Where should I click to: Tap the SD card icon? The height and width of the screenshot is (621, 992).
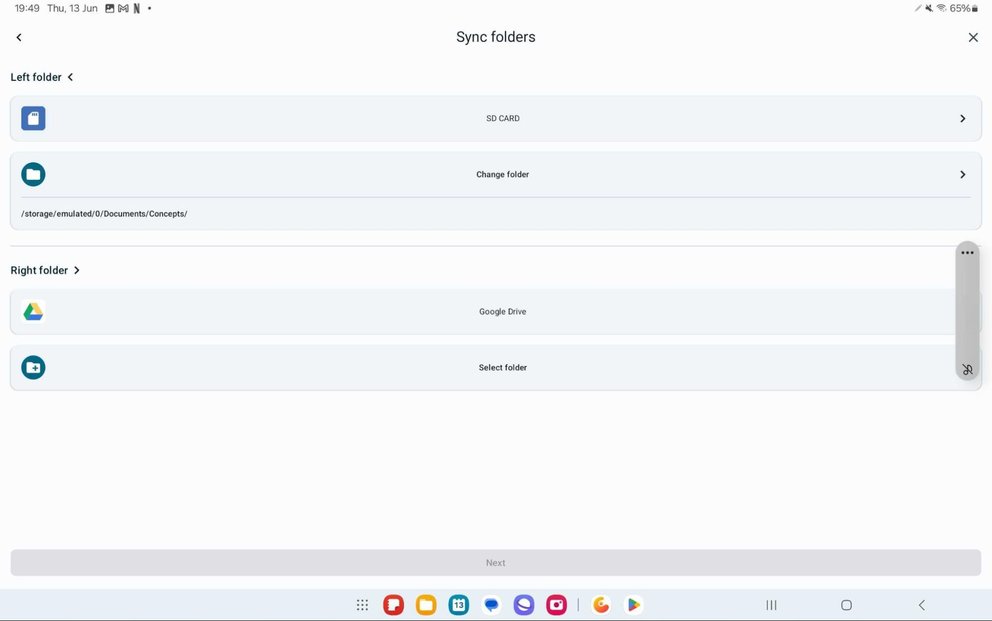[x=33, y=118]
